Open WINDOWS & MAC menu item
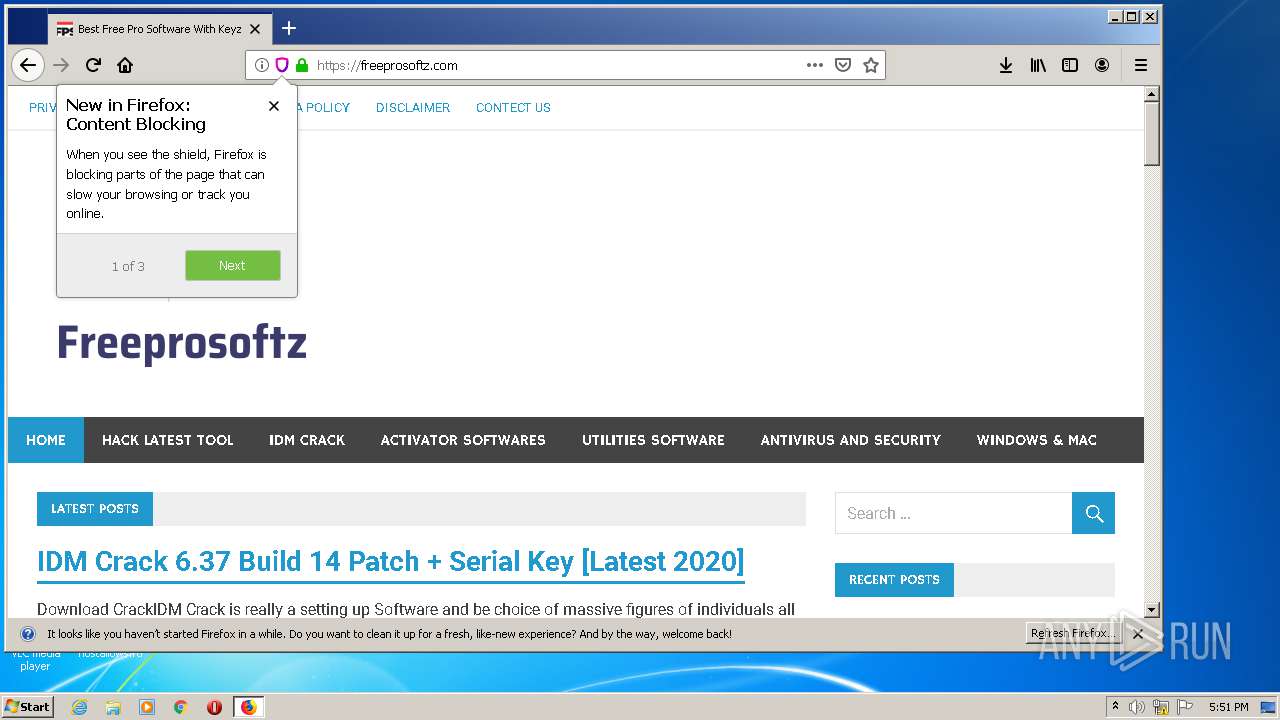 (x=1037, y=440)
